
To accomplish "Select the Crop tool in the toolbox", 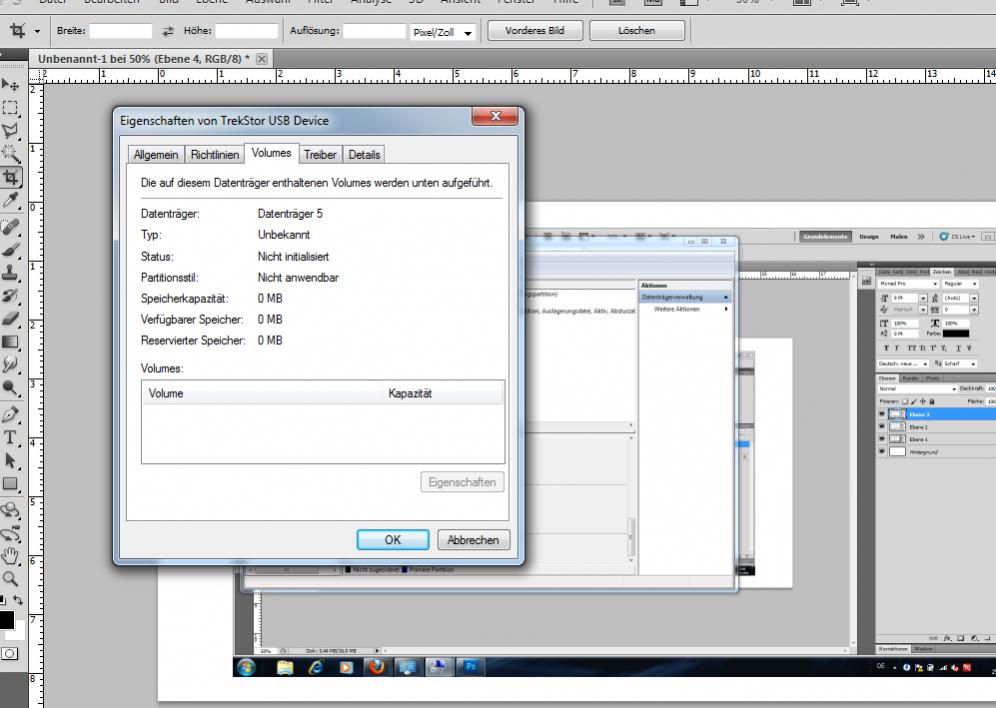I will pyautogui.click(x=10, y=177).
